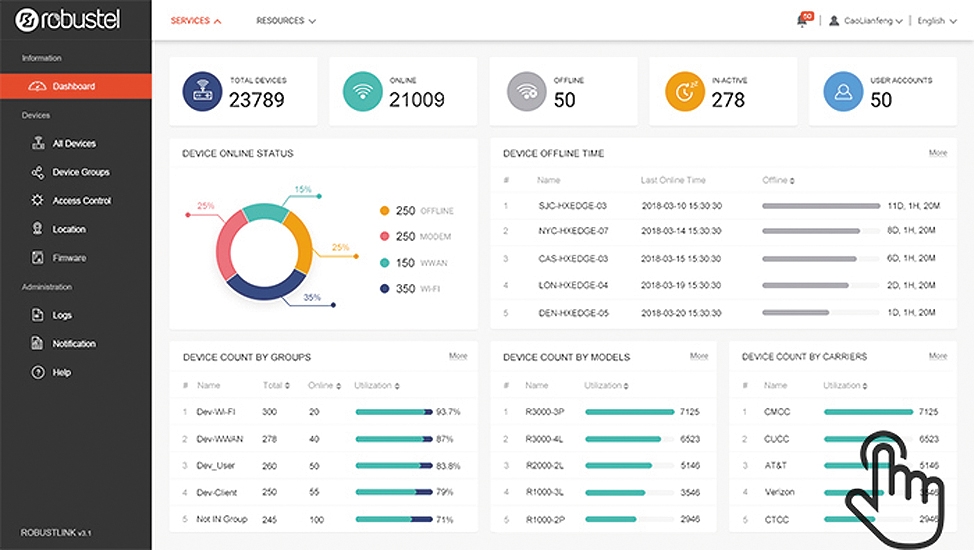Open the English language dropdown
Screen dimensions: 974x550
pos(937,21)
